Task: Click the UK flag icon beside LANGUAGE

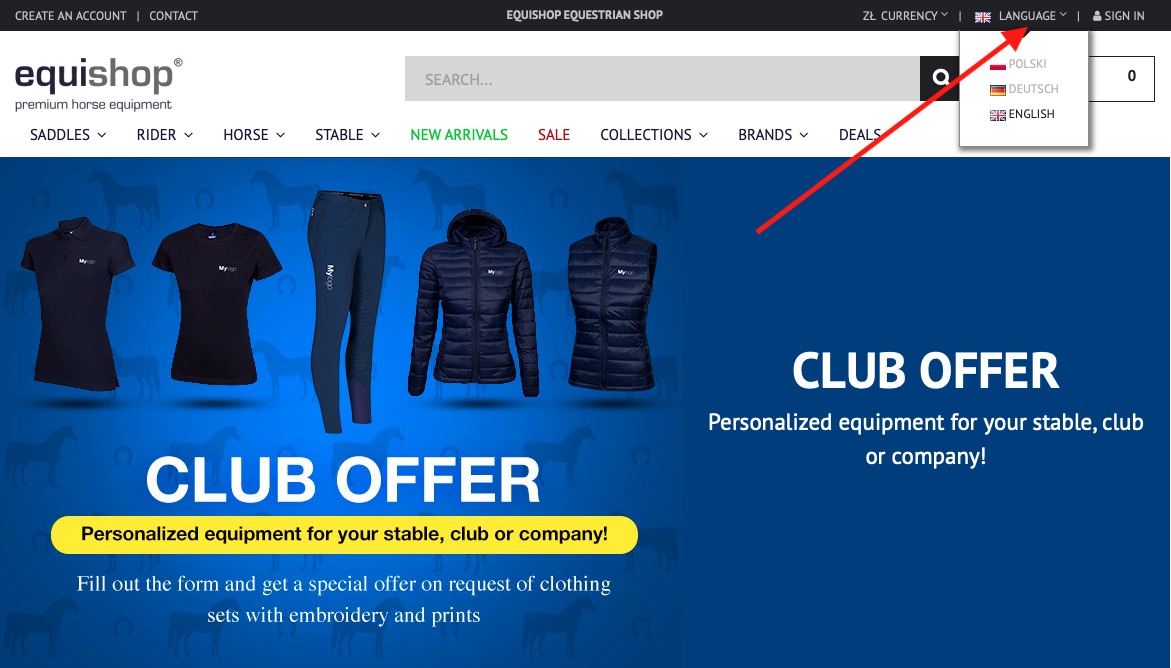Action: point(983,16)
